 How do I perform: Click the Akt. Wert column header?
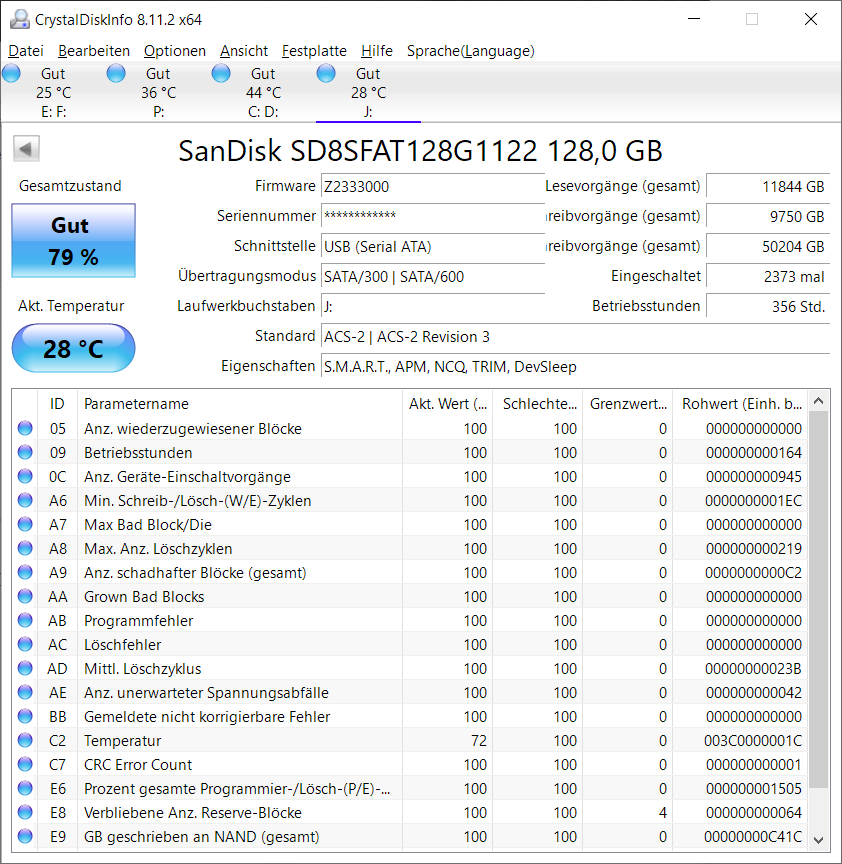447,404
